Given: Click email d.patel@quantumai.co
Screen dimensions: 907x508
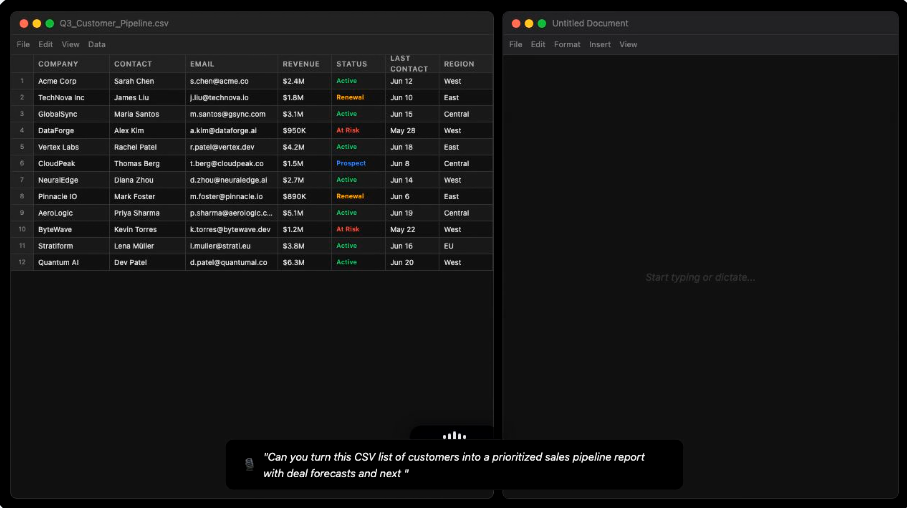Looking at the screenshot, I should (228, 262).
